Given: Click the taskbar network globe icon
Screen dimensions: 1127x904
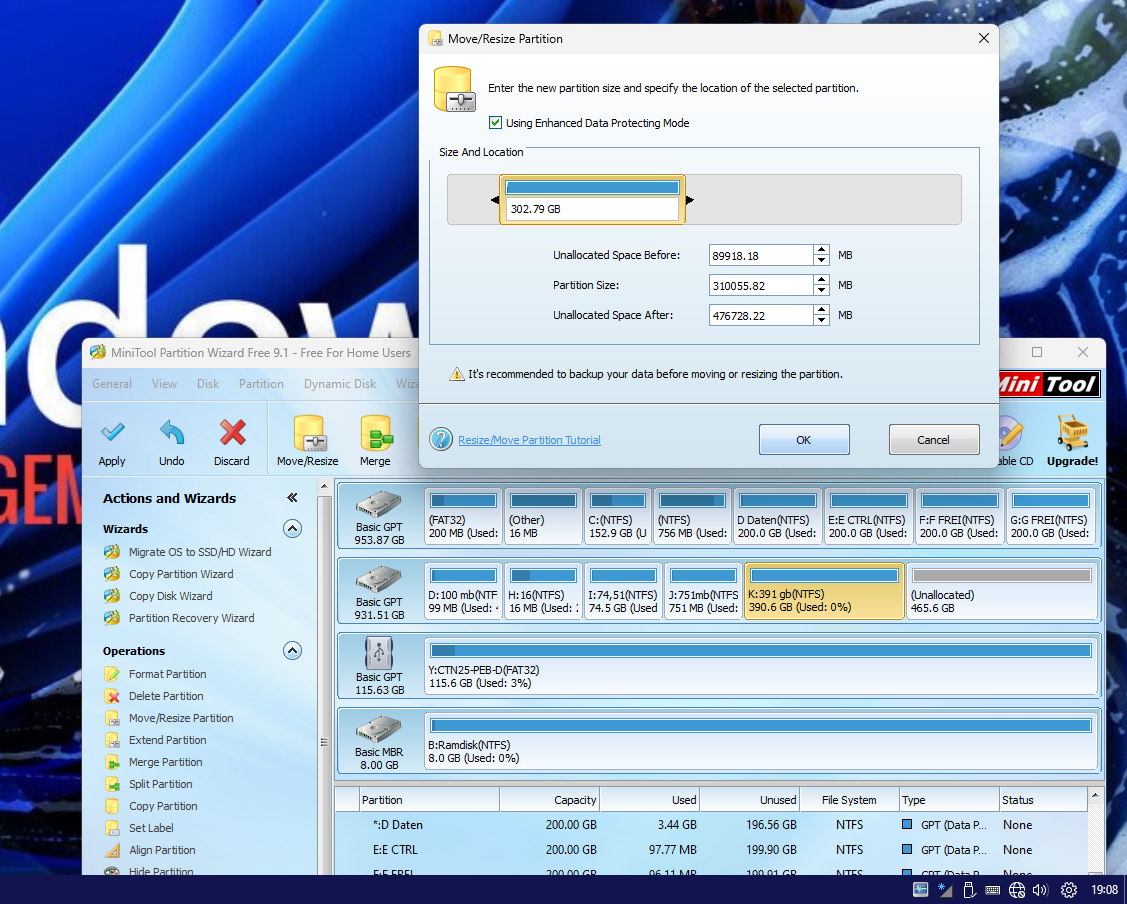Looking at the screenshot, I should point(1017,890).
